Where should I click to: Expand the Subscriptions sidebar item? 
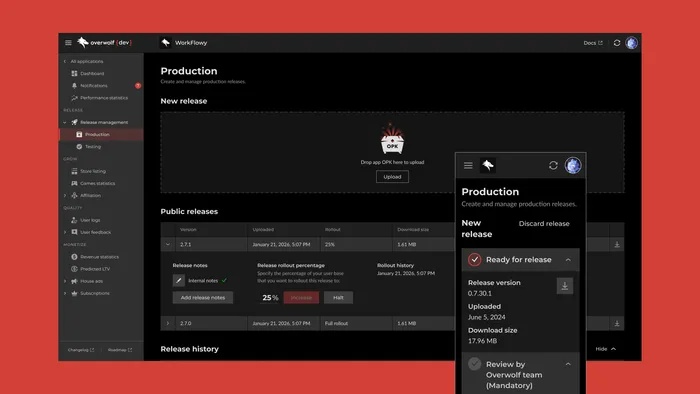[65, 293]
